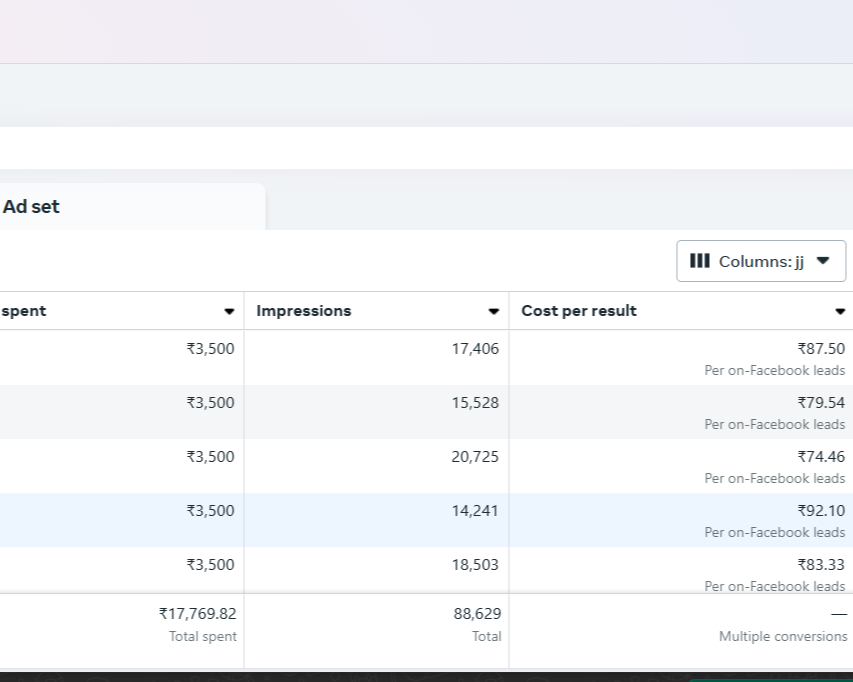
Task: Click the Total spent label
Action: pos(202,636)
